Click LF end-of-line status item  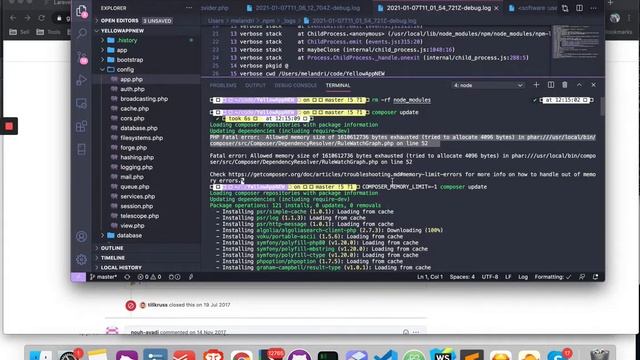pyautogui.click(x=508, y=277)
